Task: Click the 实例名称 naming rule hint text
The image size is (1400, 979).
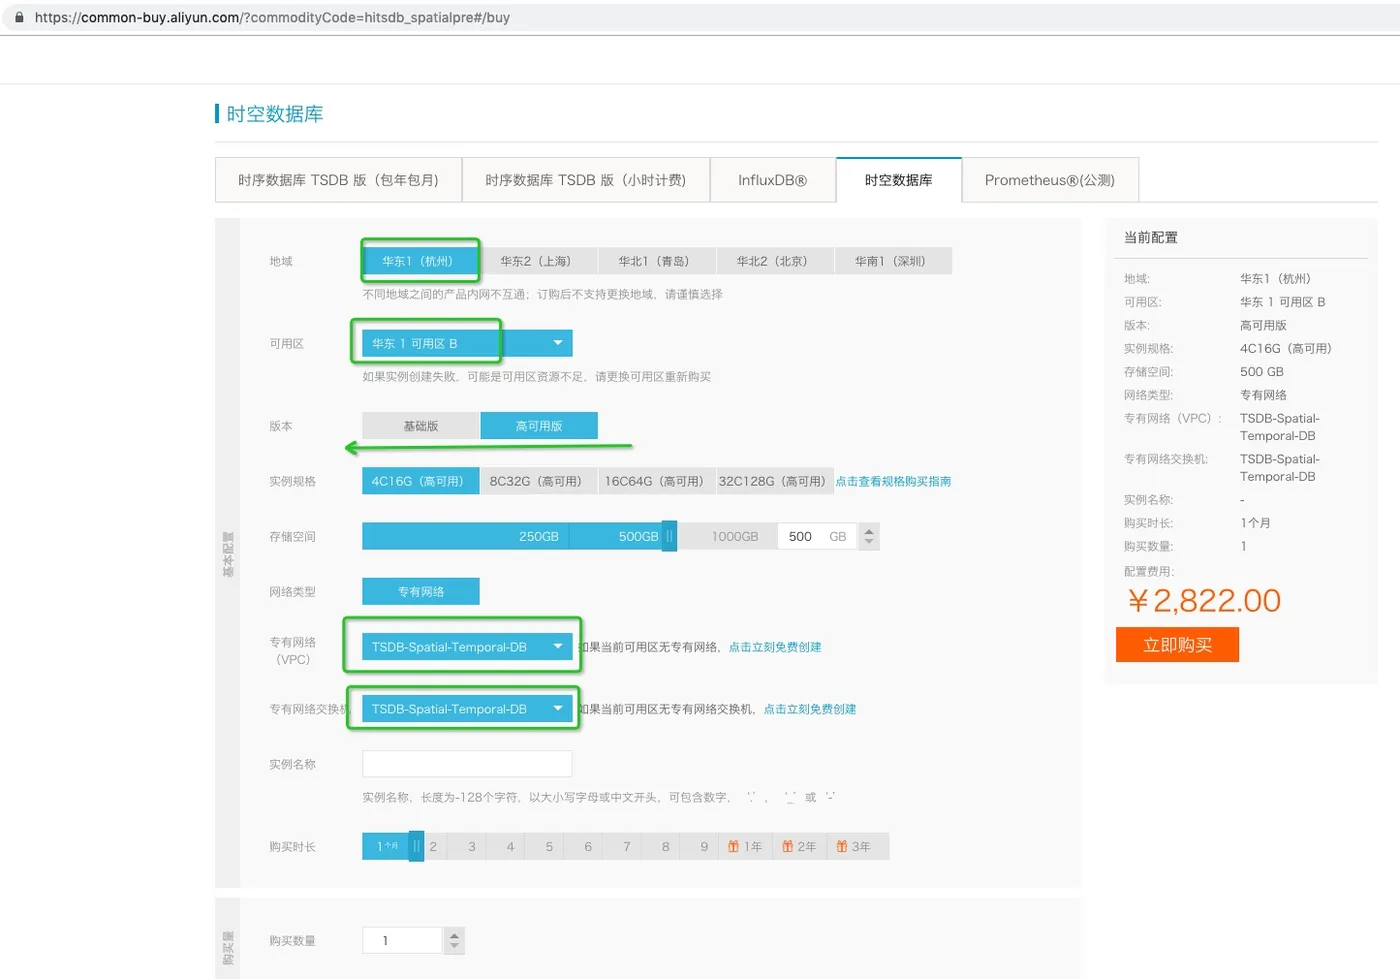Action: [599, 797]
